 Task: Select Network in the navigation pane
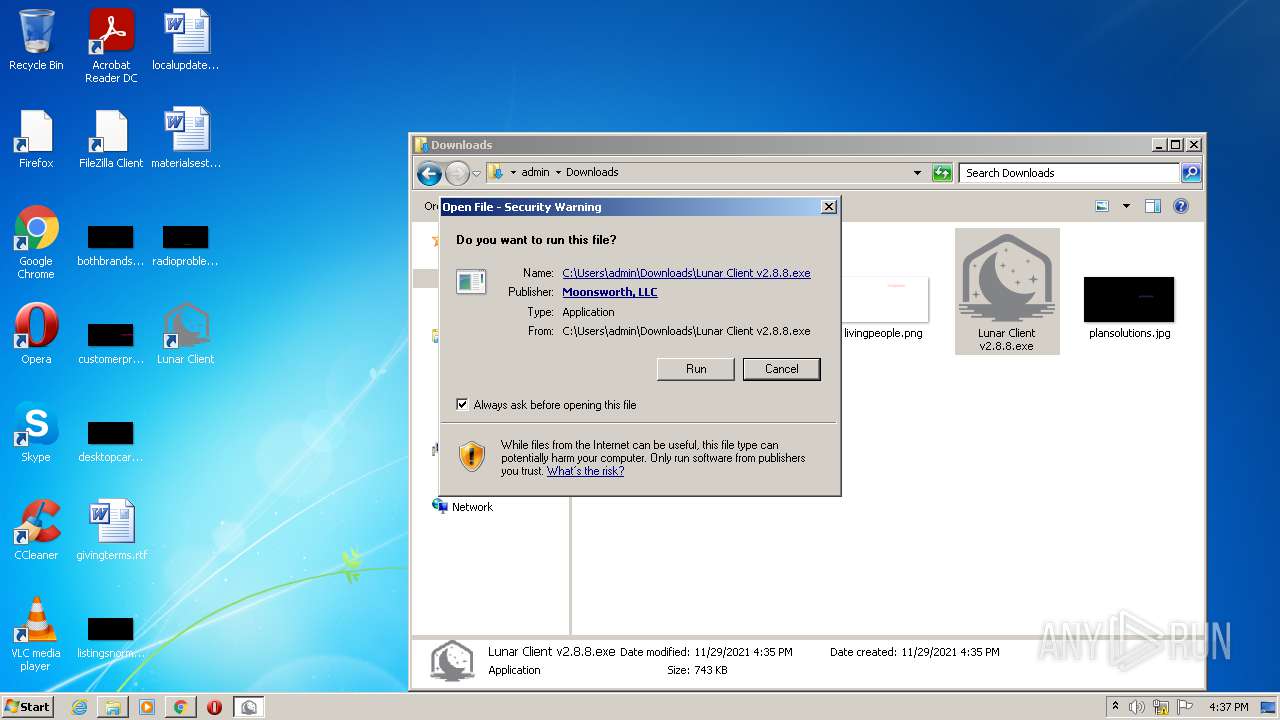[472, 507]
